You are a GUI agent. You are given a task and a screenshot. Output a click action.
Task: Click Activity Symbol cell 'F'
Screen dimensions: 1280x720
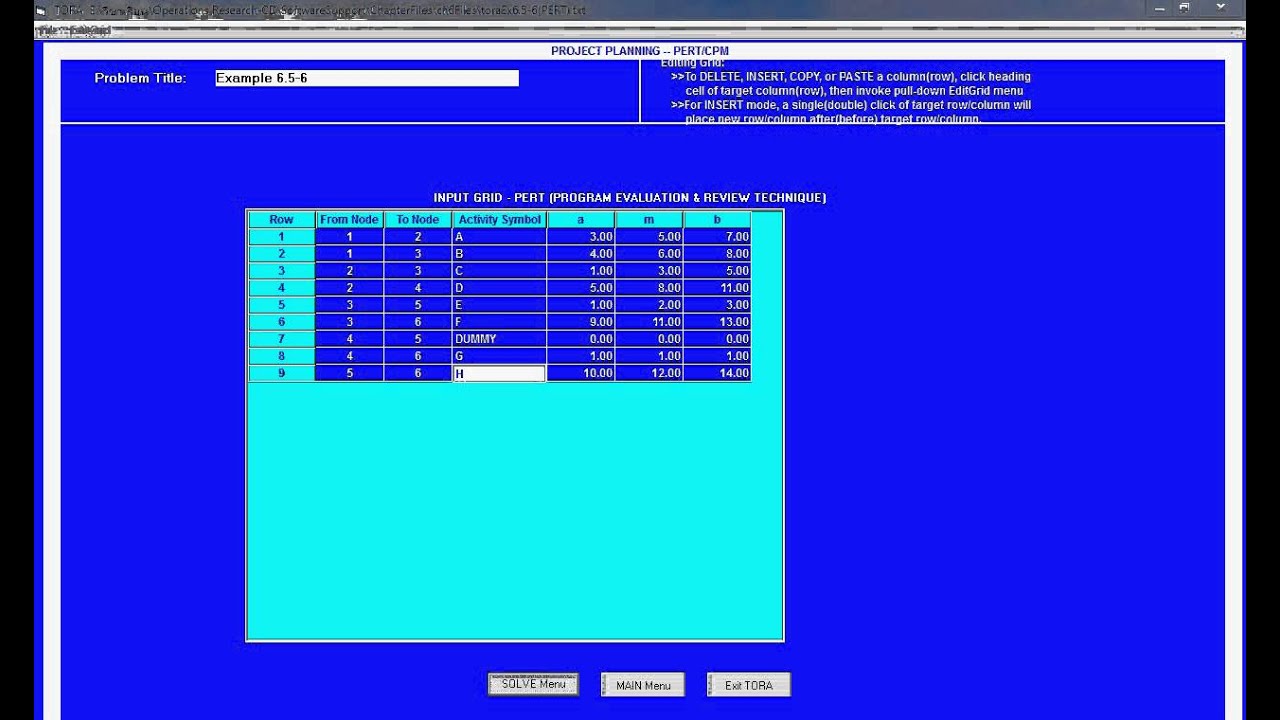[499, 322]
